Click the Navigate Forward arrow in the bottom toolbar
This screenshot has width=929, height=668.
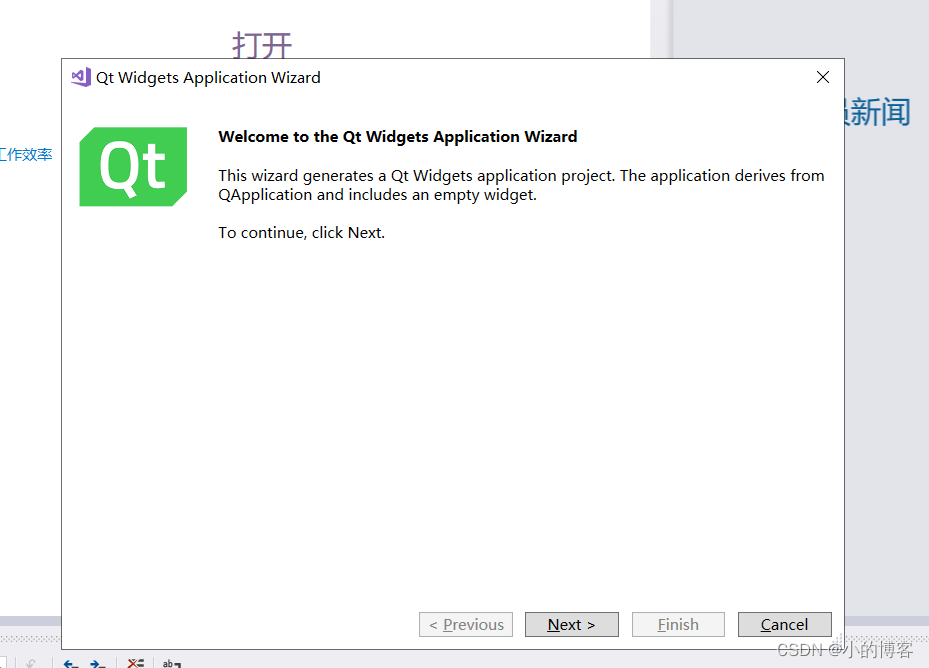[97, 662]
